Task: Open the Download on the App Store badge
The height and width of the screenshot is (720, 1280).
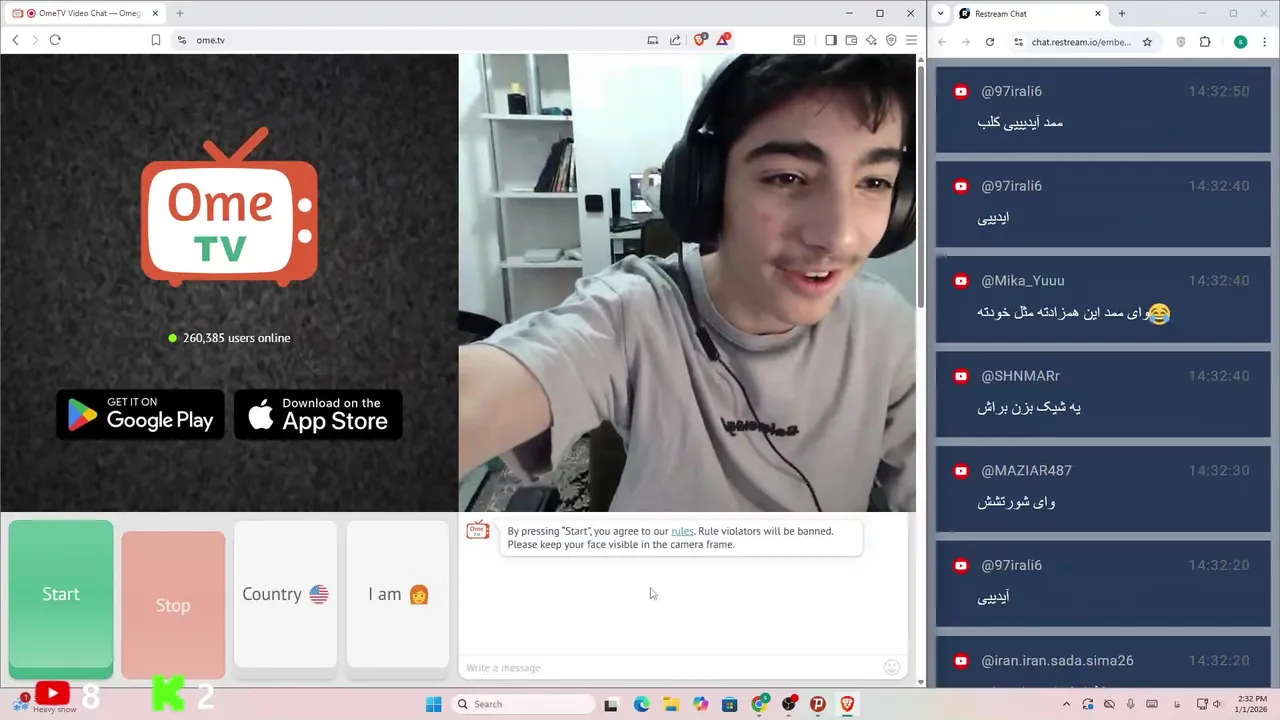Action: [318, 414]
